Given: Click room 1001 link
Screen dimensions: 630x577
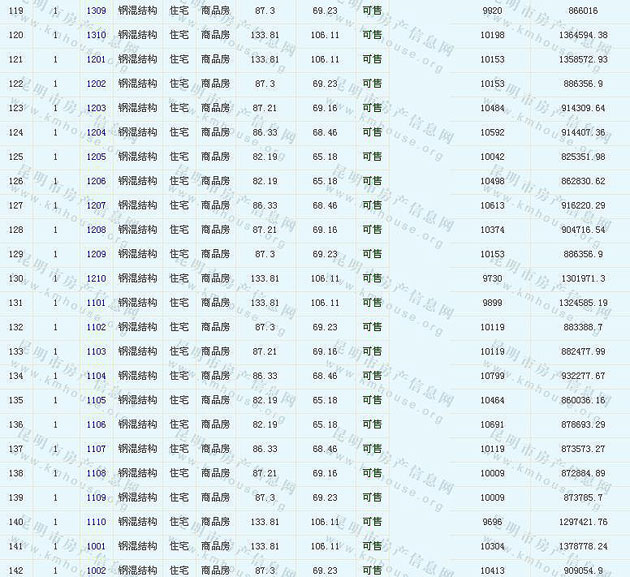Looking at the screenshot, I should [96, 546].
